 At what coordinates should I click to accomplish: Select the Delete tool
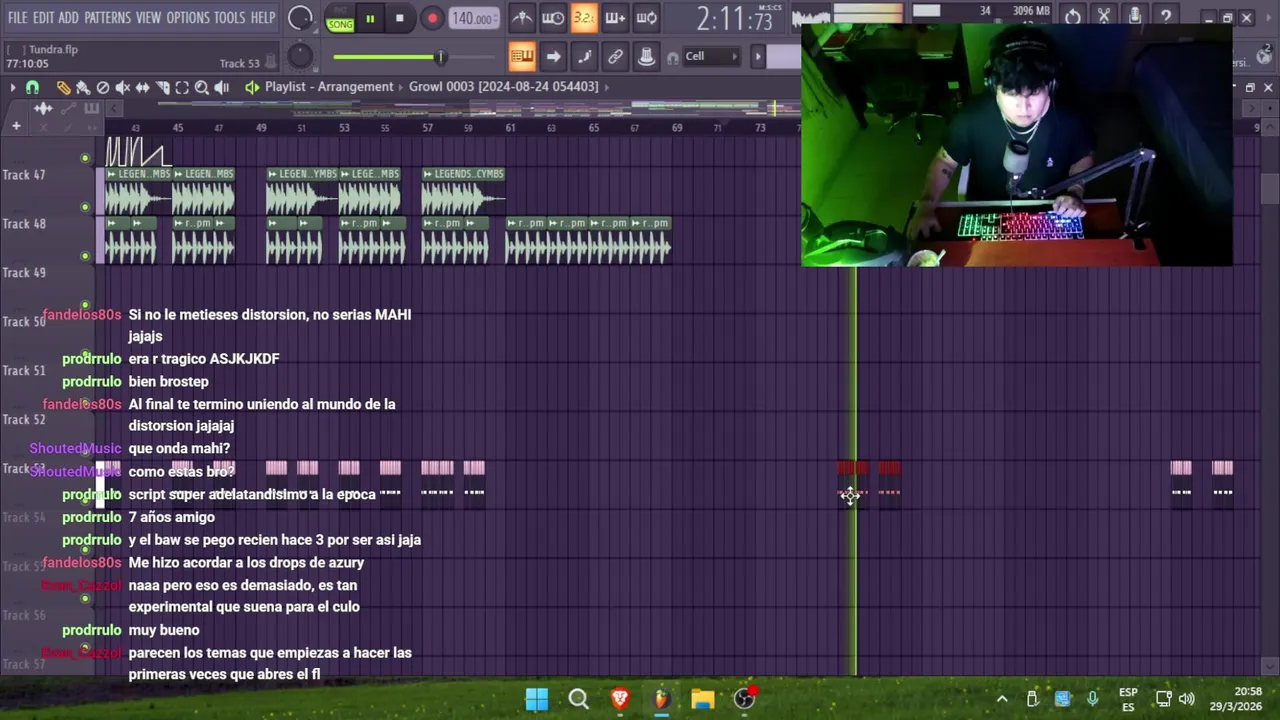103,87
